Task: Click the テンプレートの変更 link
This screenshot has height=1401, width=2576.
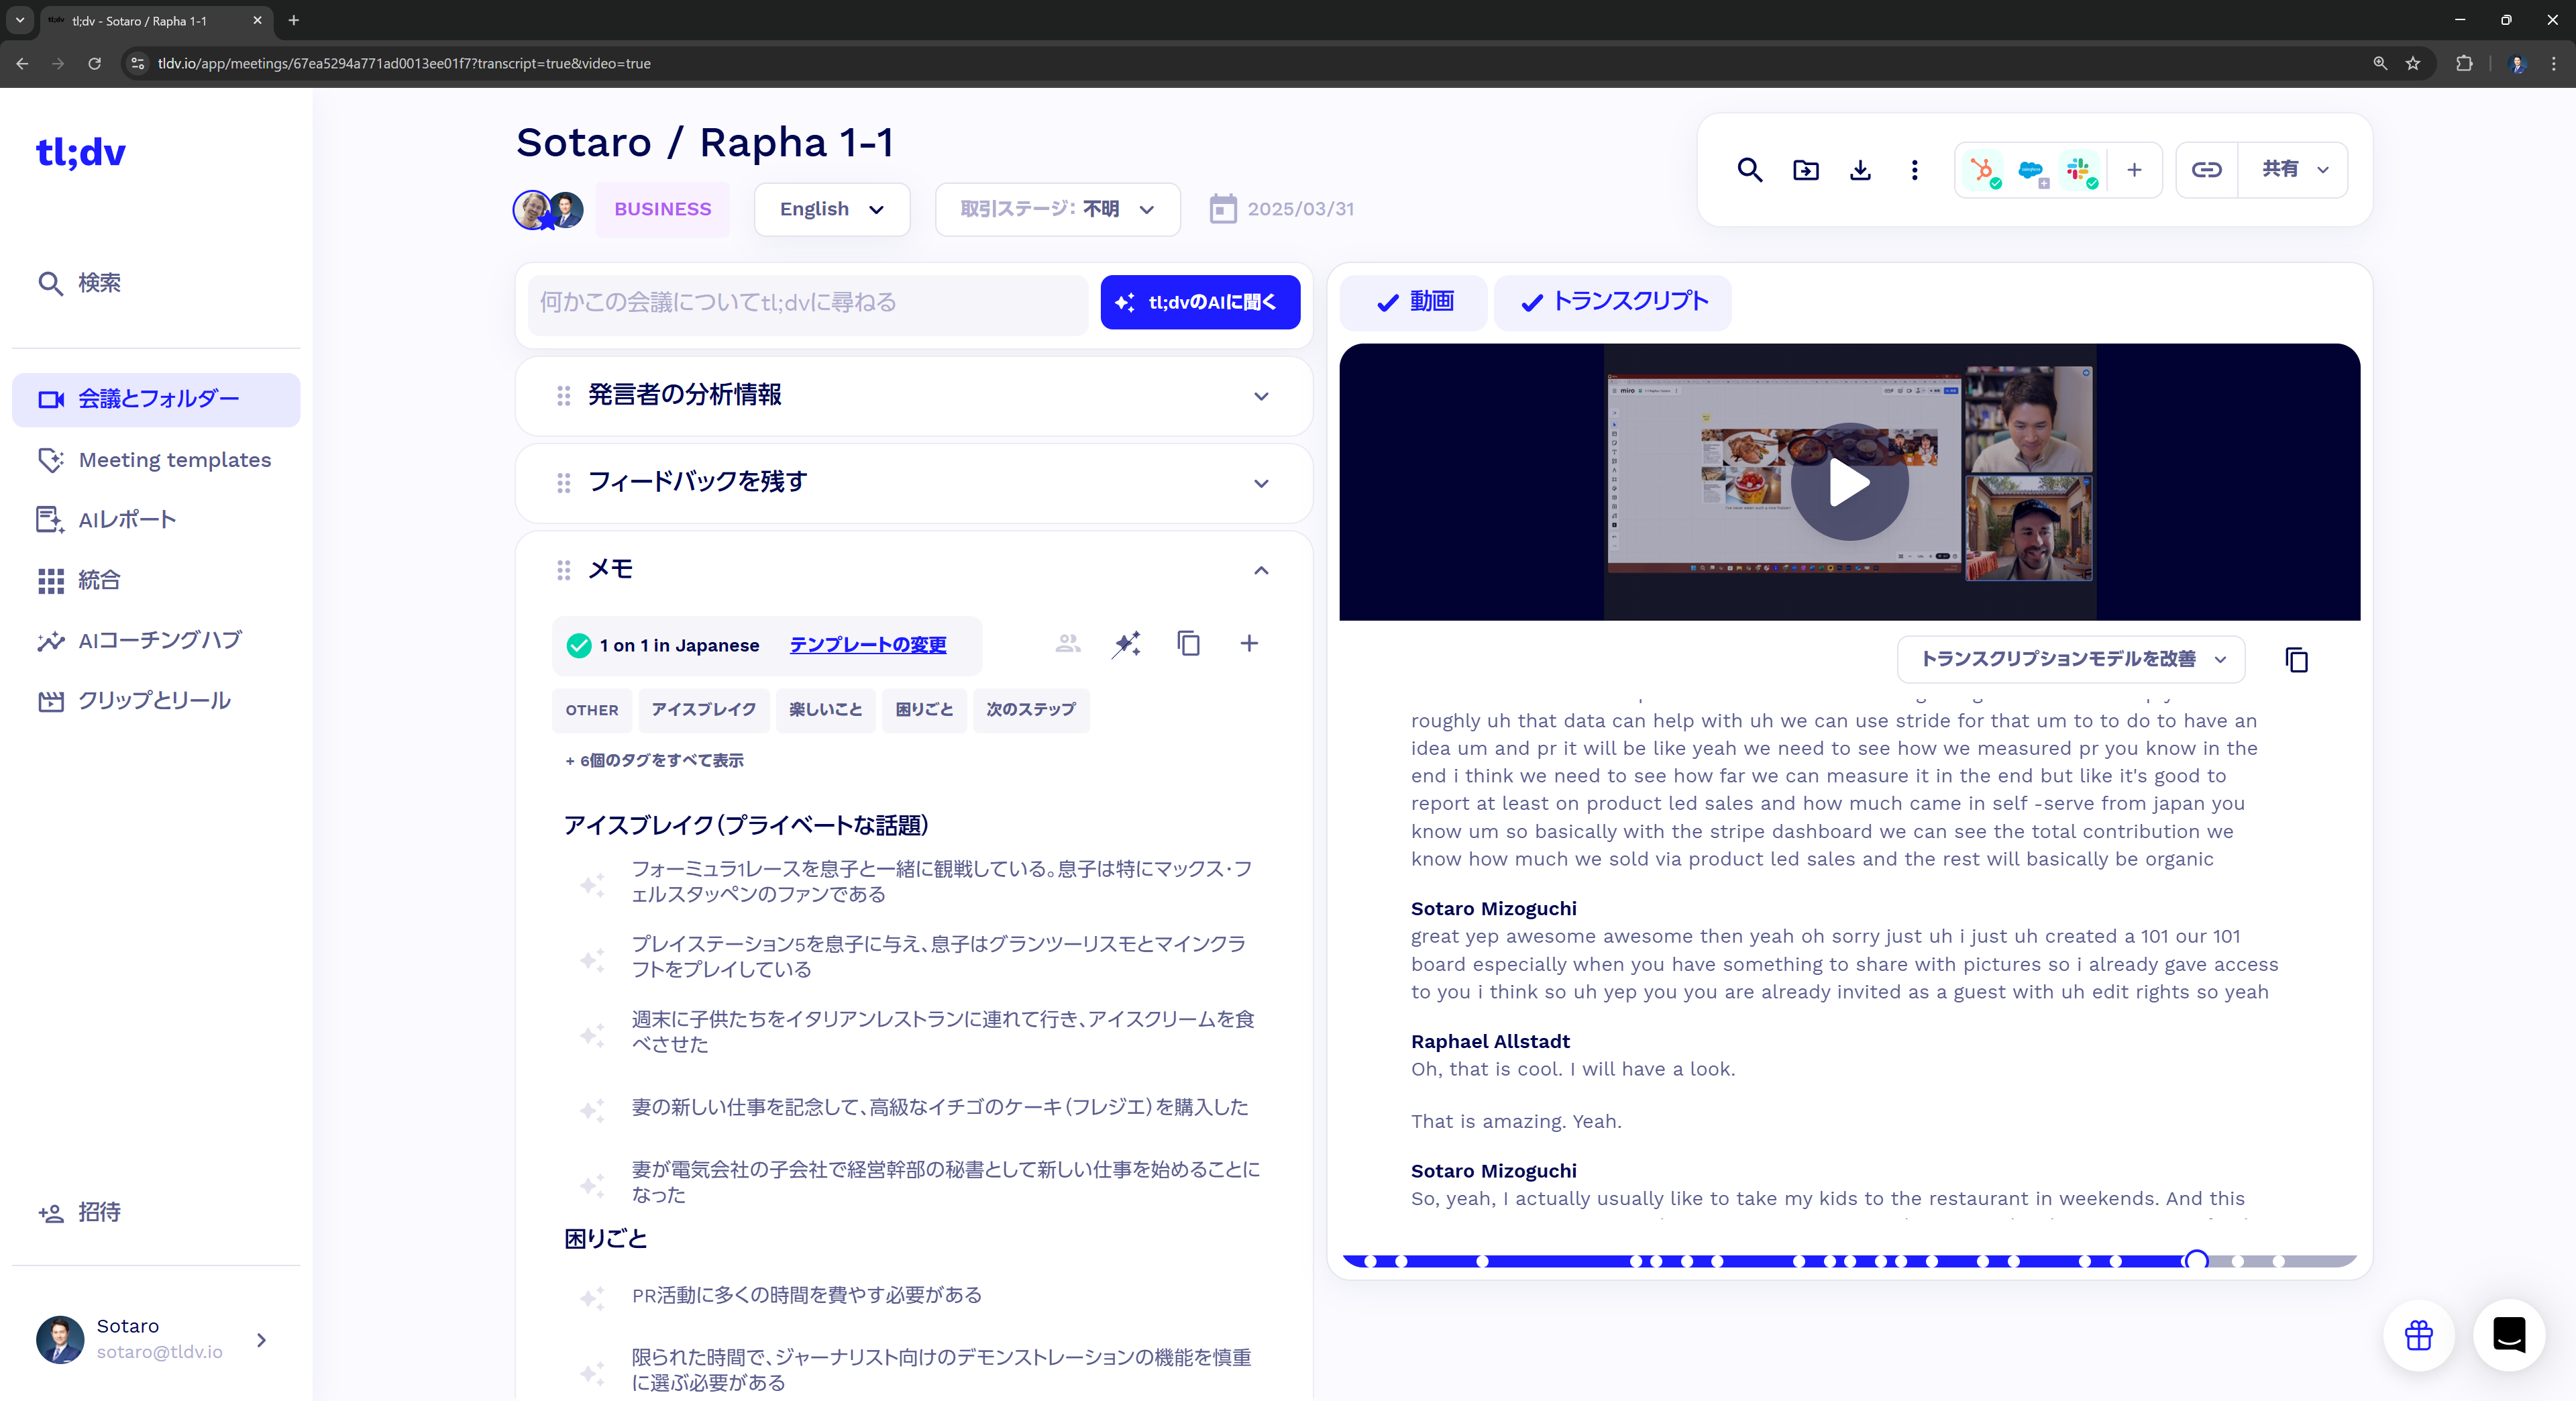Action: pyautogui.click(x=867, y=646)
